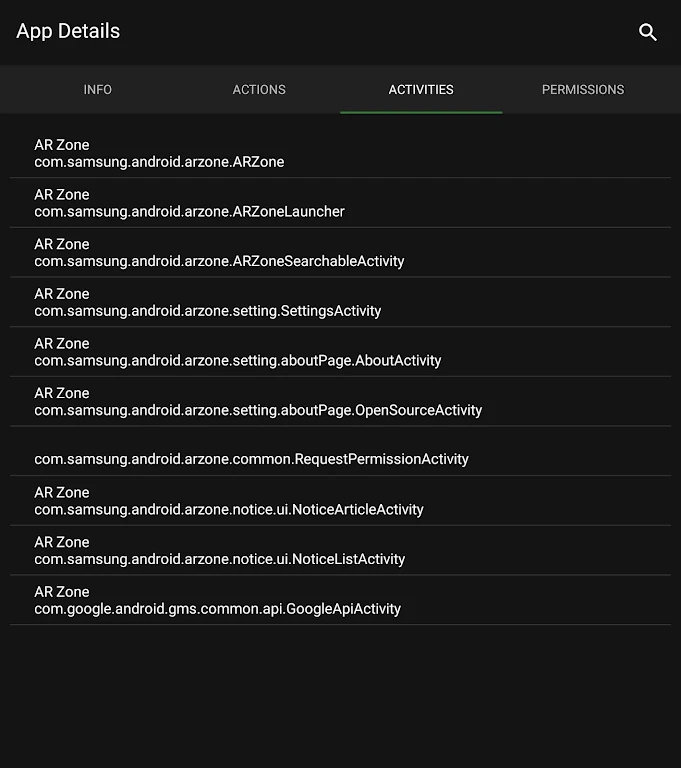Tap the OpenSourceActivity list item
This screenshot has width=681, height=768.
258,411
